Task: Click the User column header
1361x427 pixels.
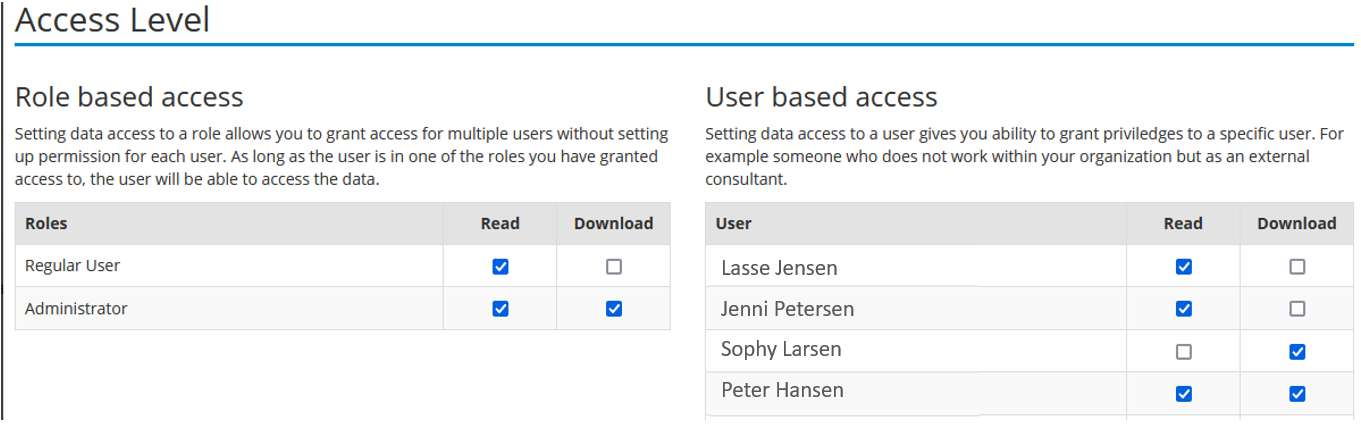Action: 734,224
